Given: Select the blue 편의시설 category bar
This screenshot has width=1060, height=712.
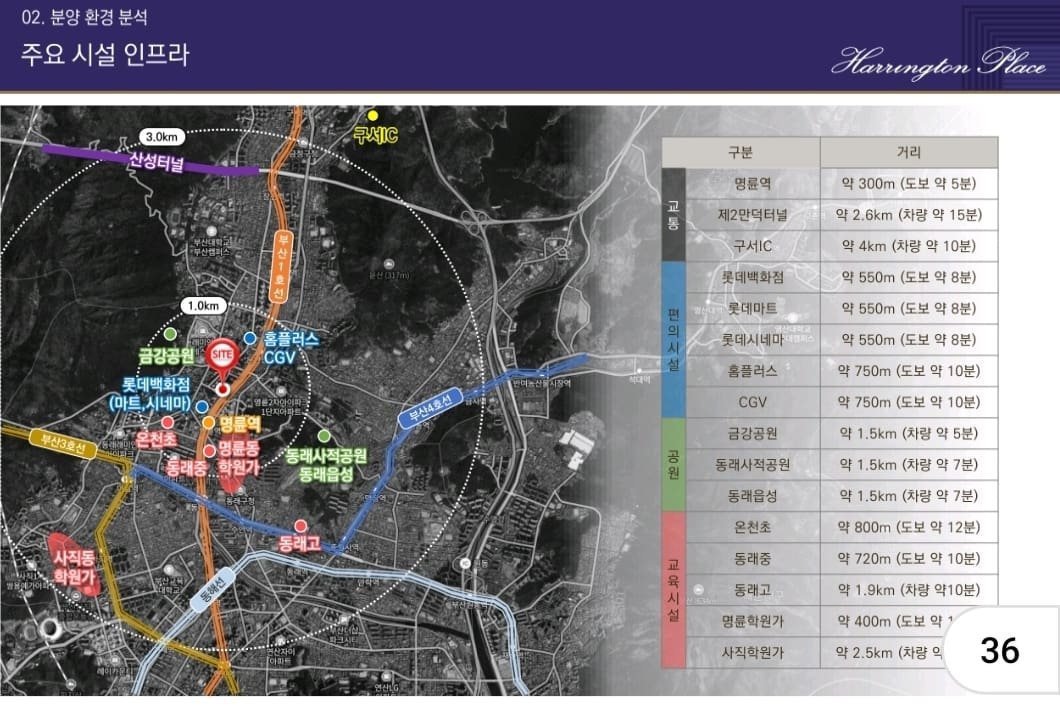Looking at the screenshot, I should pos(673,340).
